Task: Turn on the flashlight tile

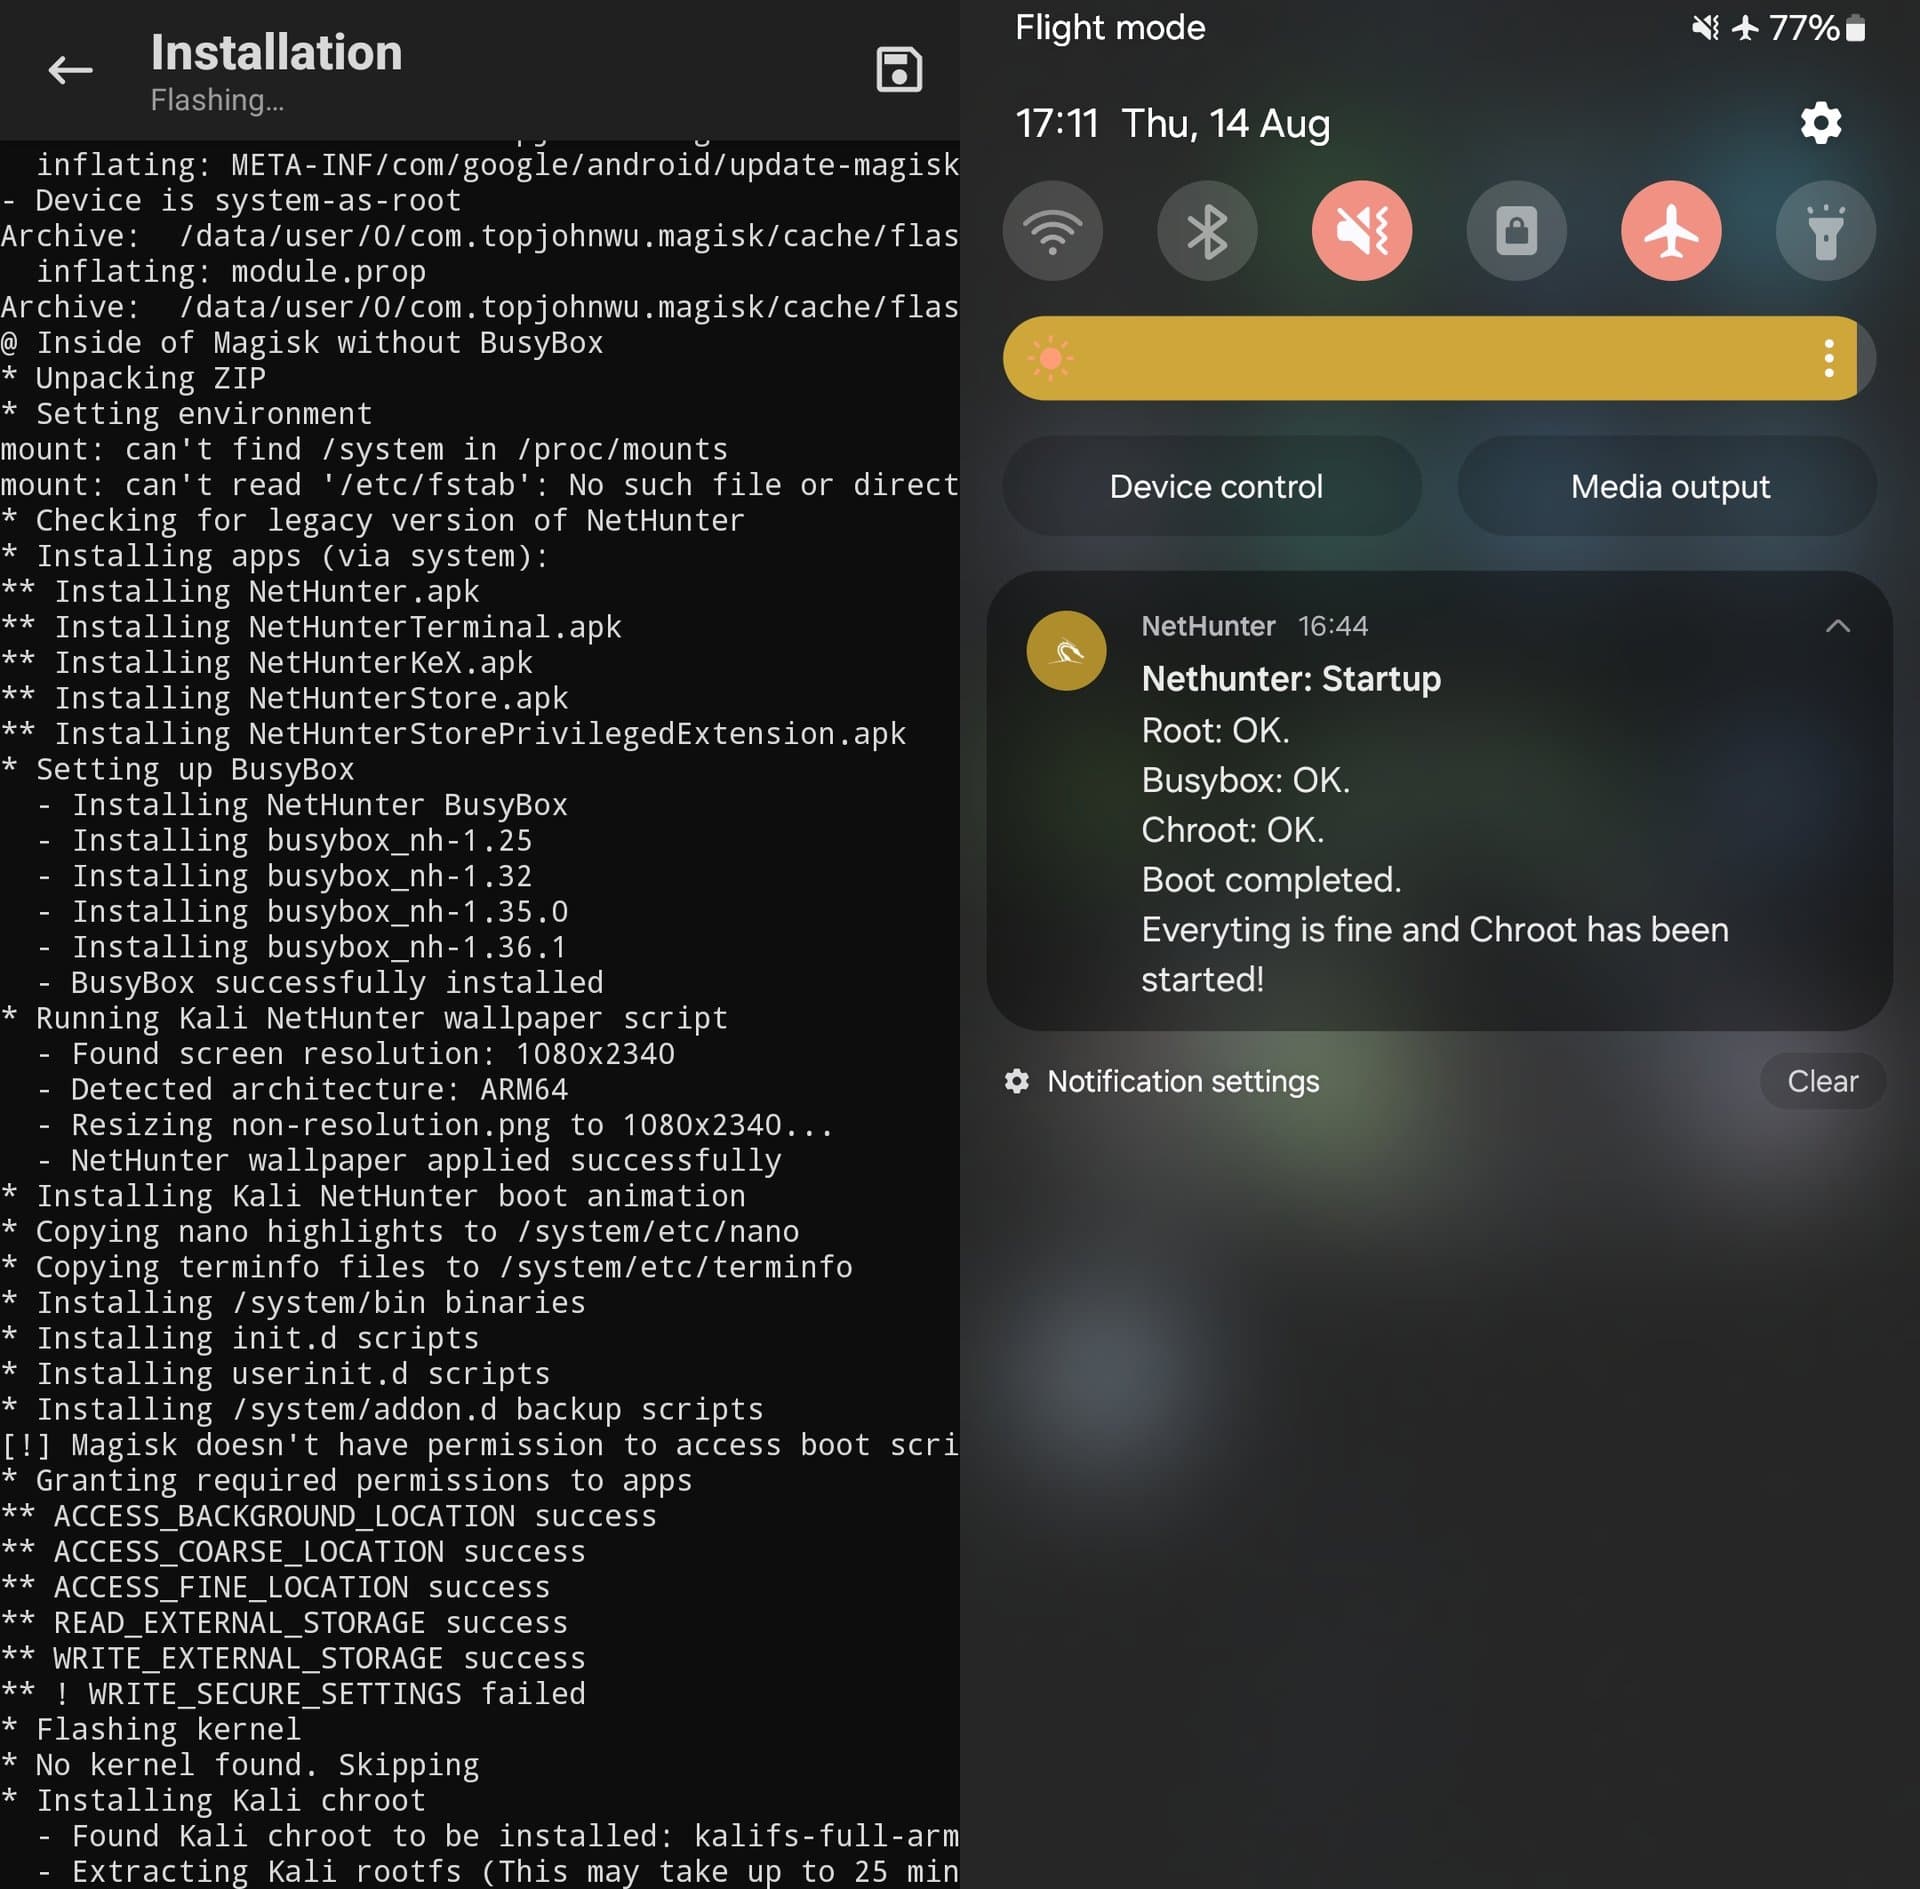Action: point(1825,231)
